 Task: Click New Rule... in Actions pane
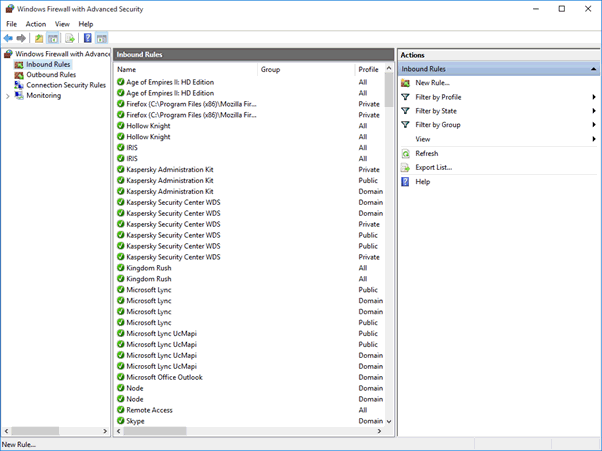pyautogui.click(x=432, y=83)
